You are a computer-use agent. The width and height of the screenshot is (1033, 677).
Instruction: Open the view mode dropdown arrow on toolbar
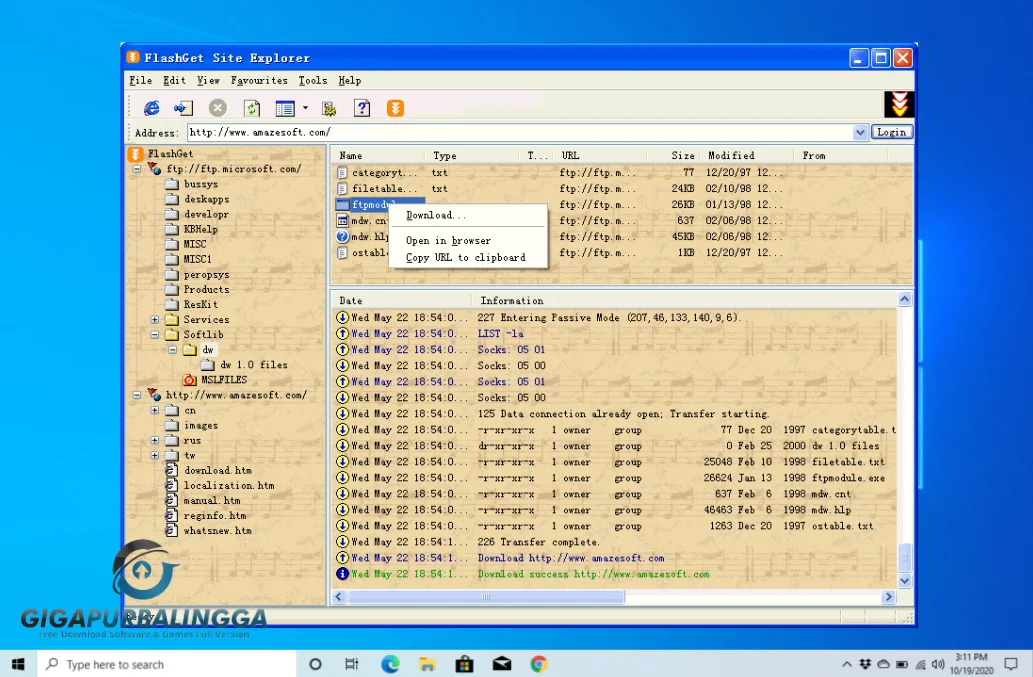click(305, 108)
